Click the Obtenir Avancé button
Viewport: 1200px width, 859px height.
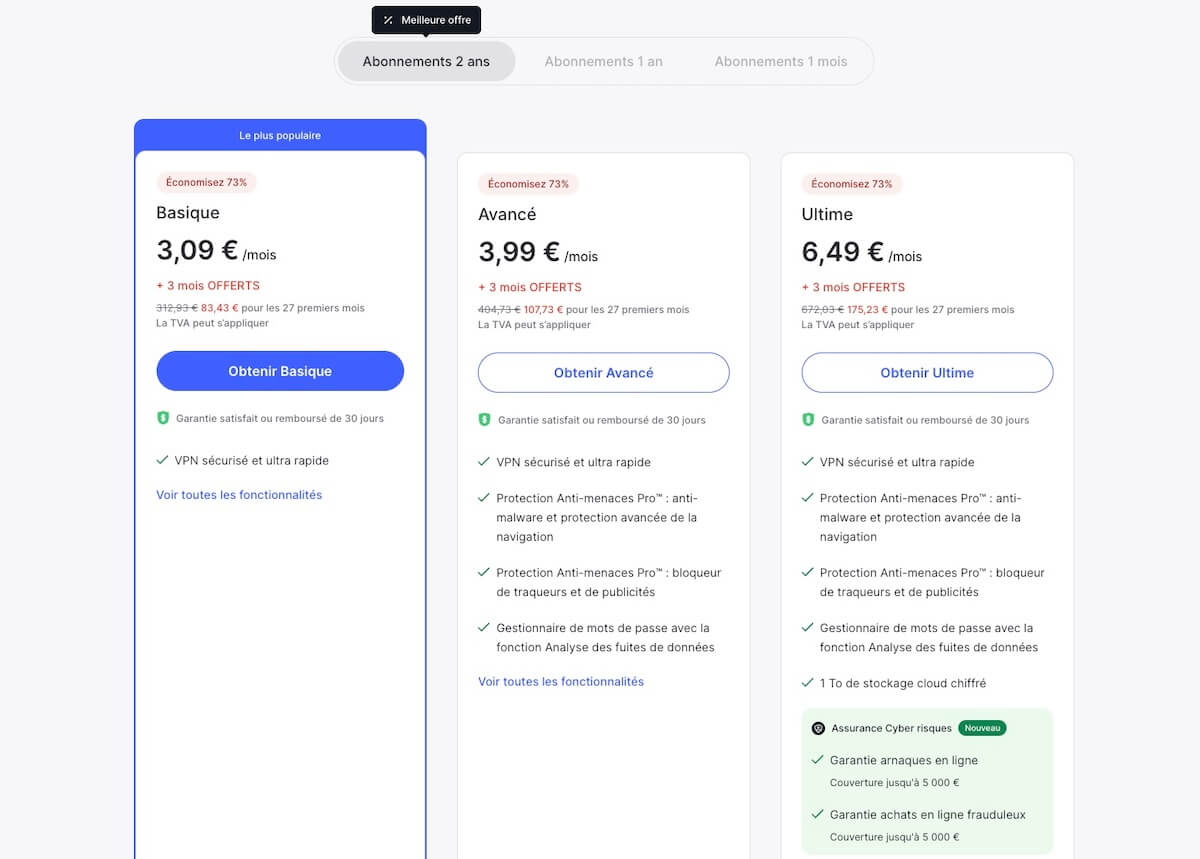604,373
